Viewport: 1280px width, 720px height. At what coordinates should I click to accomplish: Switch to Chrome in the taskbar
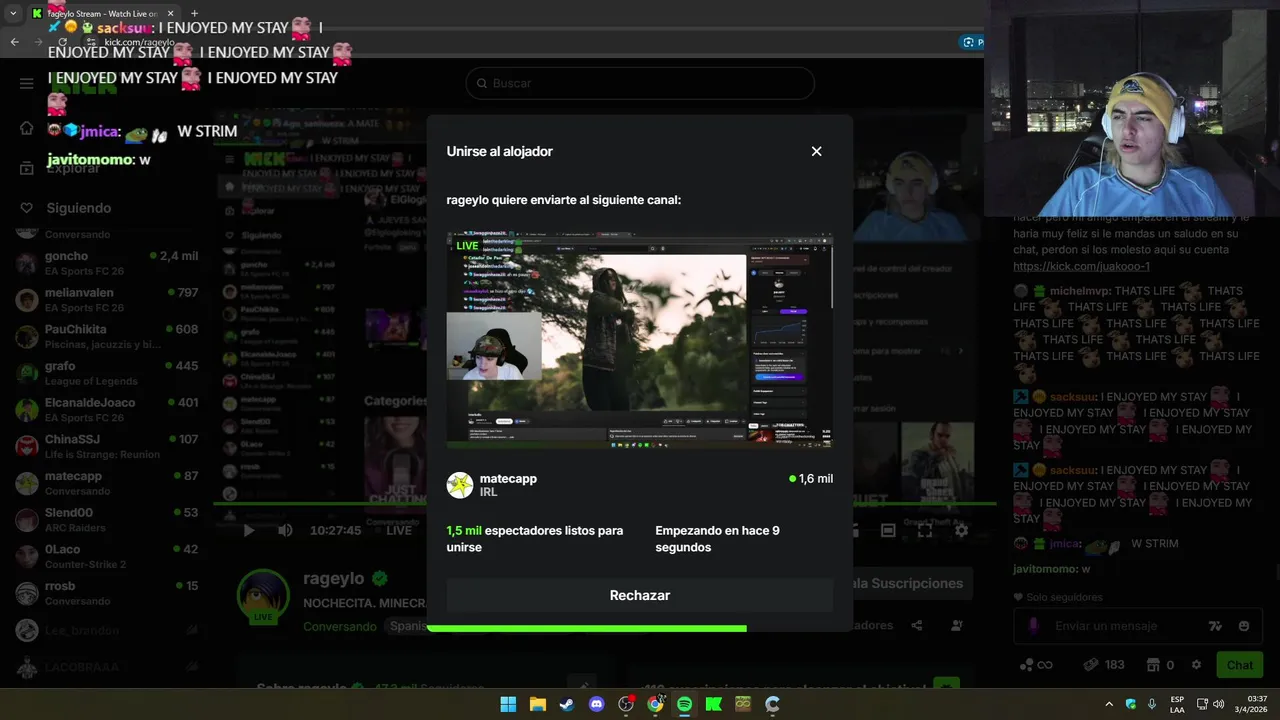(x=655, y=704)
